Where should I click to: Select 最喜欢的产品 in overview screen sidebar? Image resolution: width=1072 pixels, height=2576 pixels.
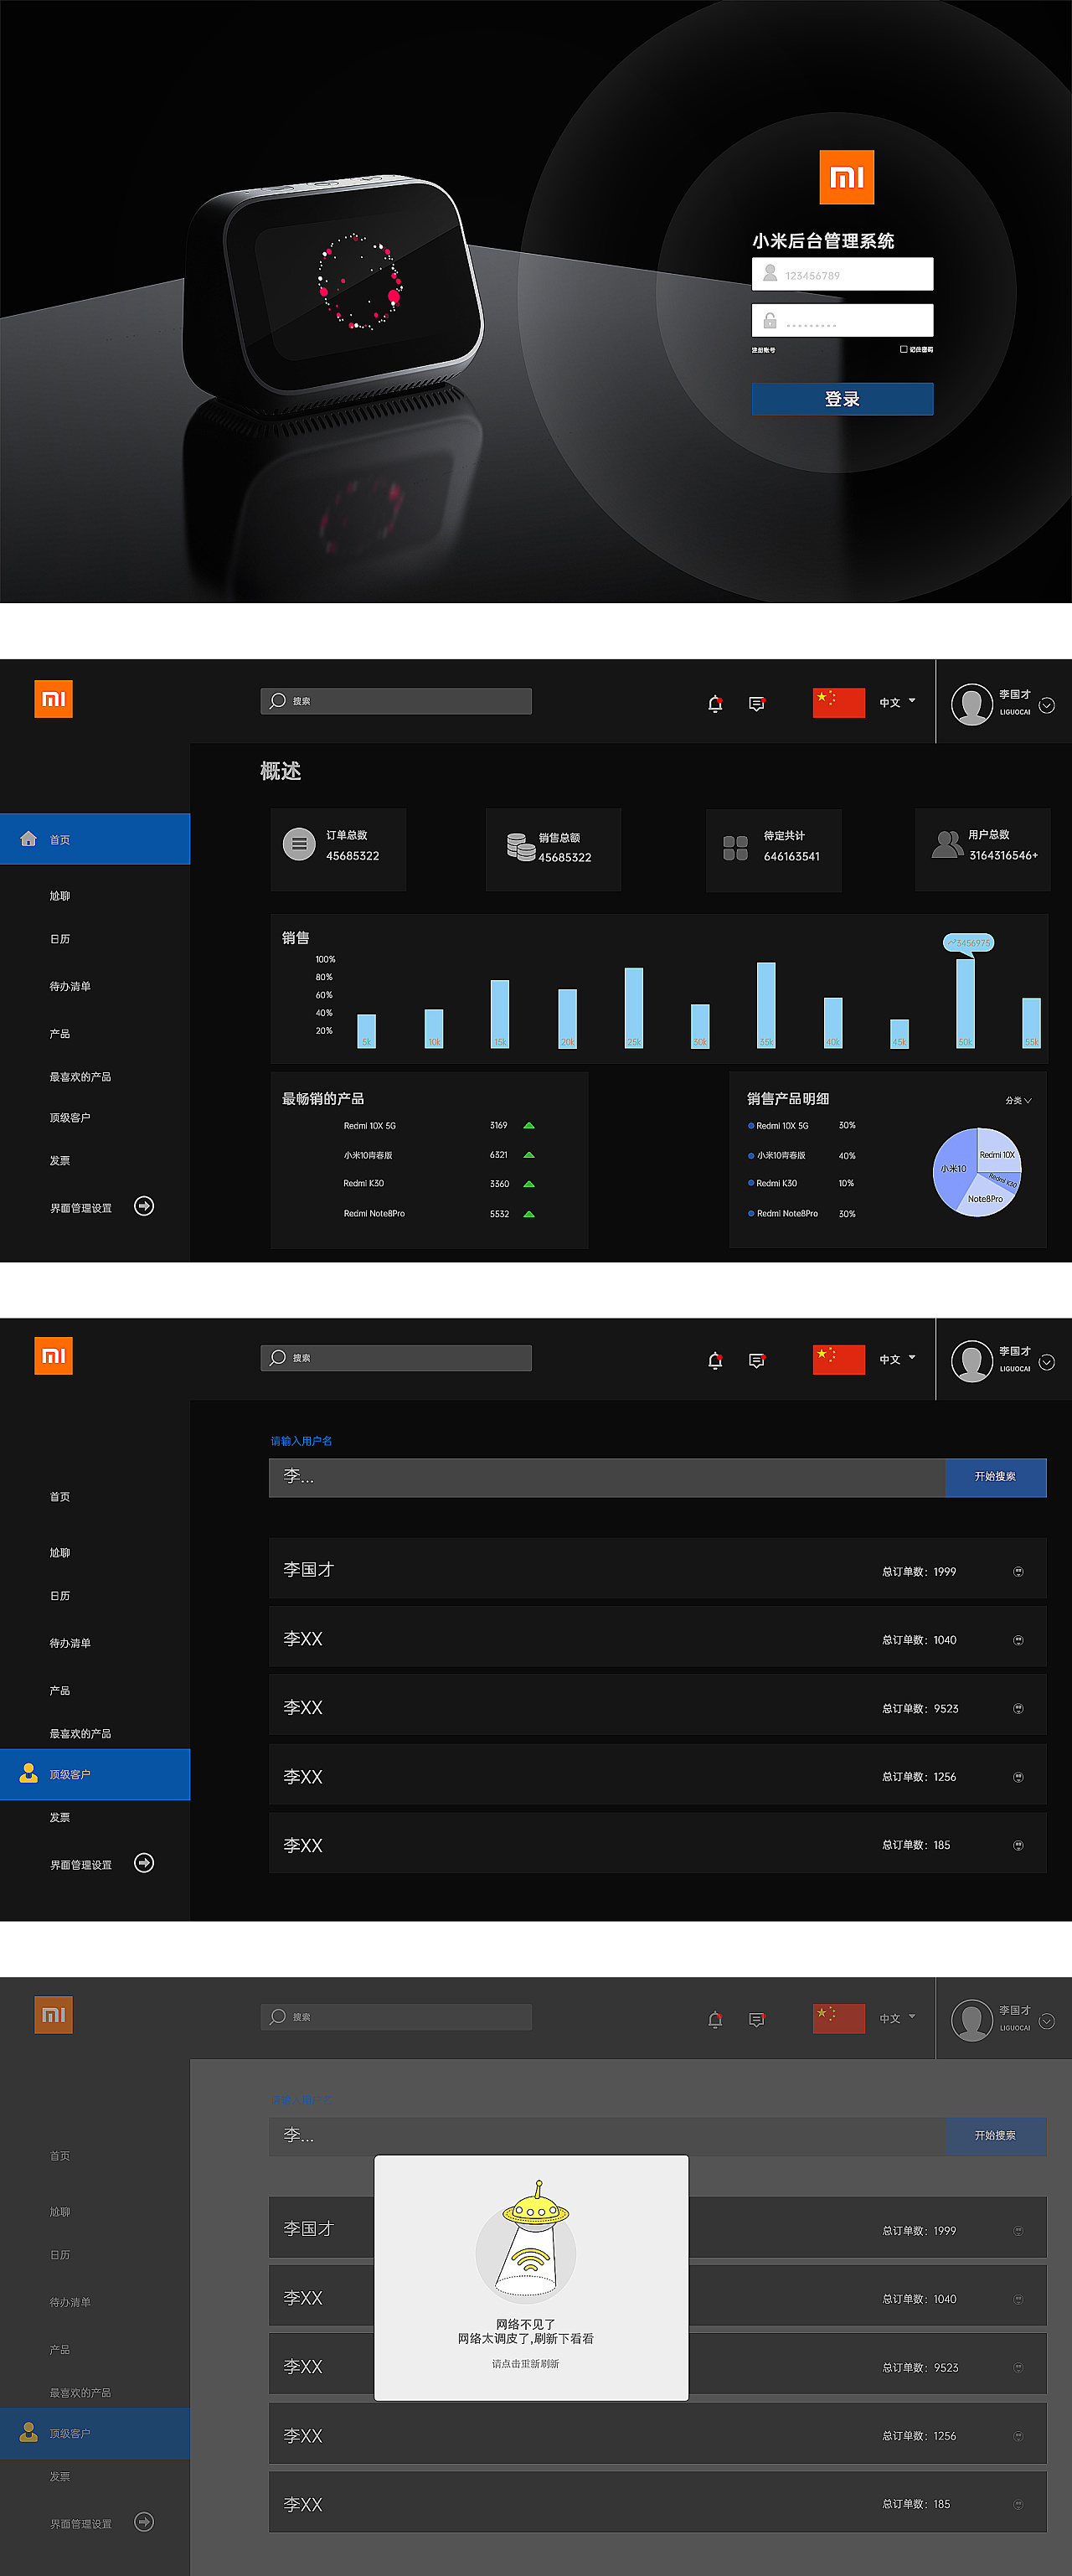[x=80, y=1077]
